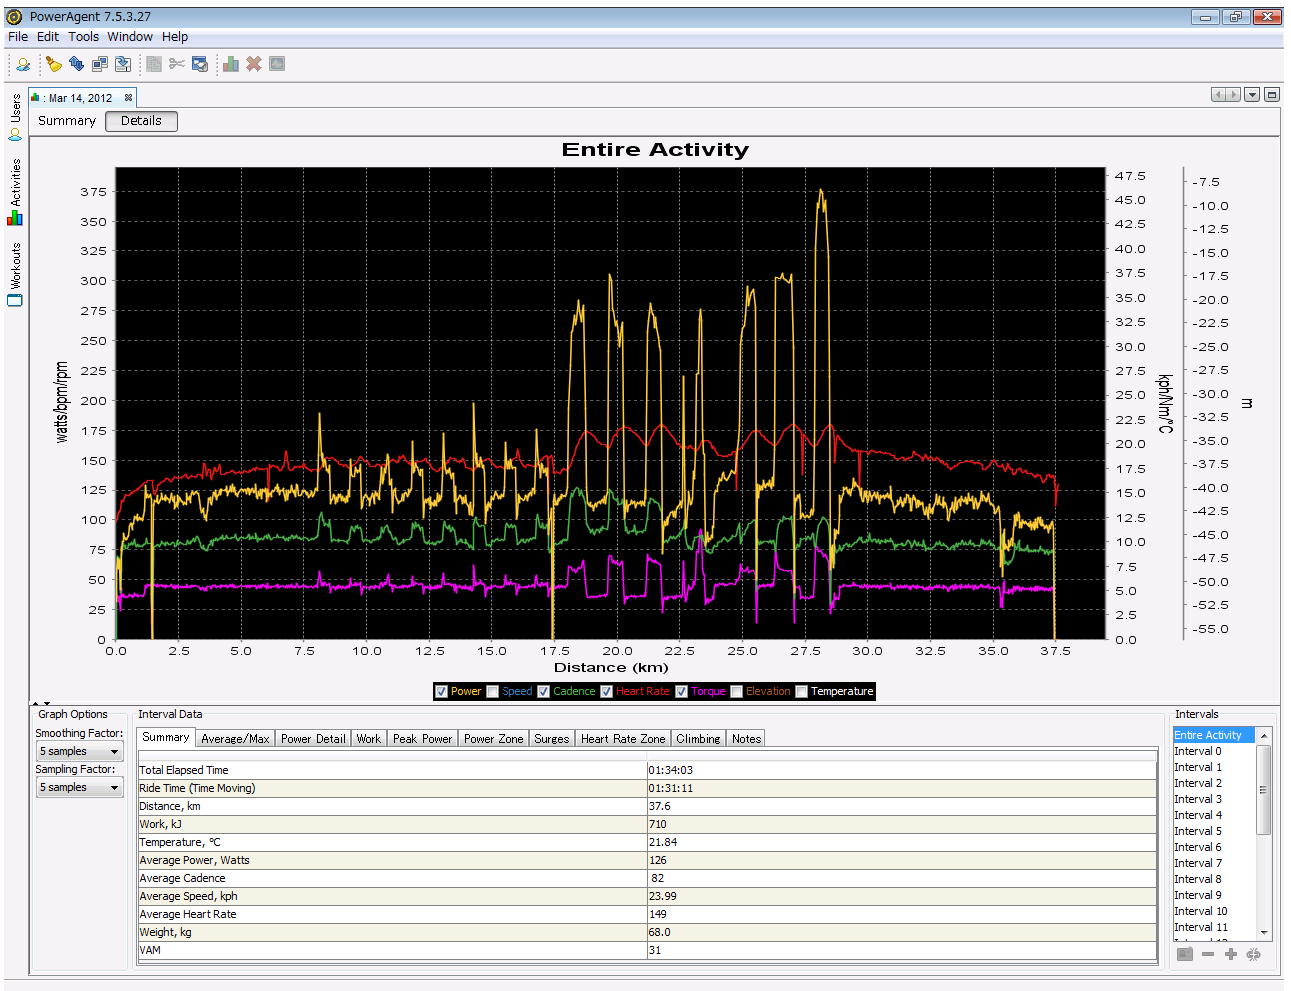The height and width of the screenshot is (991, 1291).
Task: Click the plus add interval icon
Action: tap(1231, 954)
